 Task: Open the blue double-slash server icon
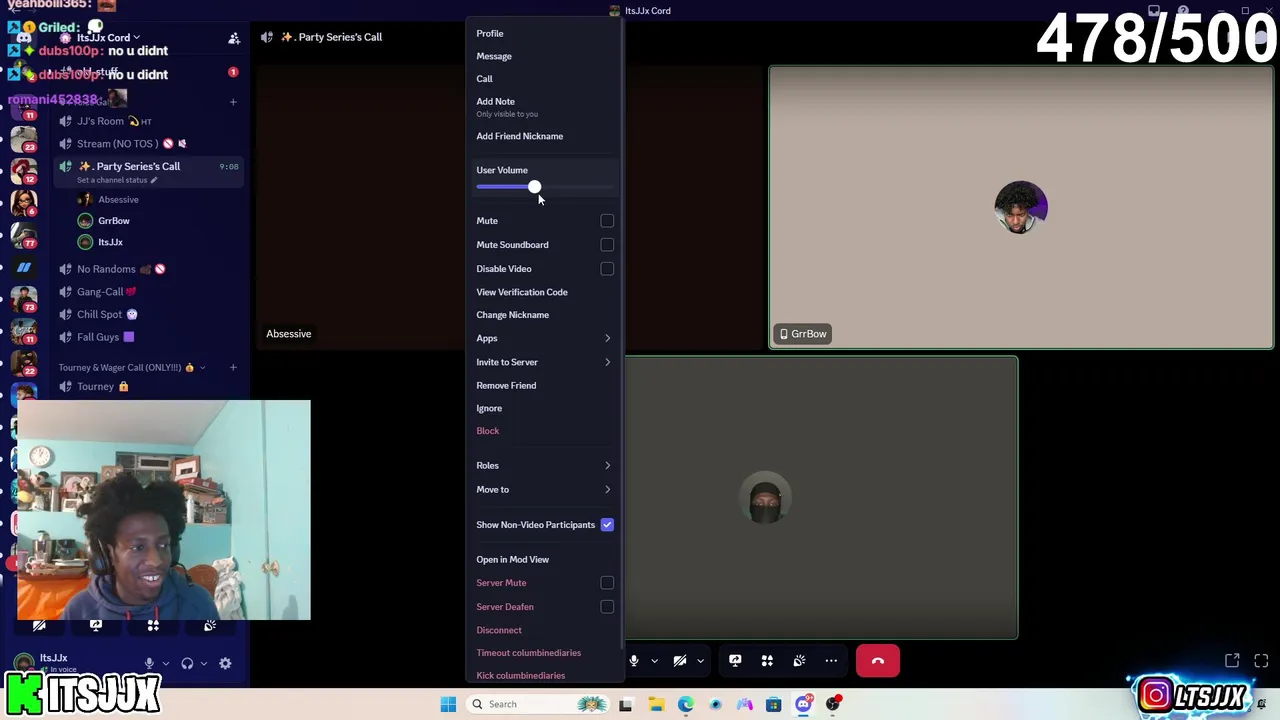(24, 268)
